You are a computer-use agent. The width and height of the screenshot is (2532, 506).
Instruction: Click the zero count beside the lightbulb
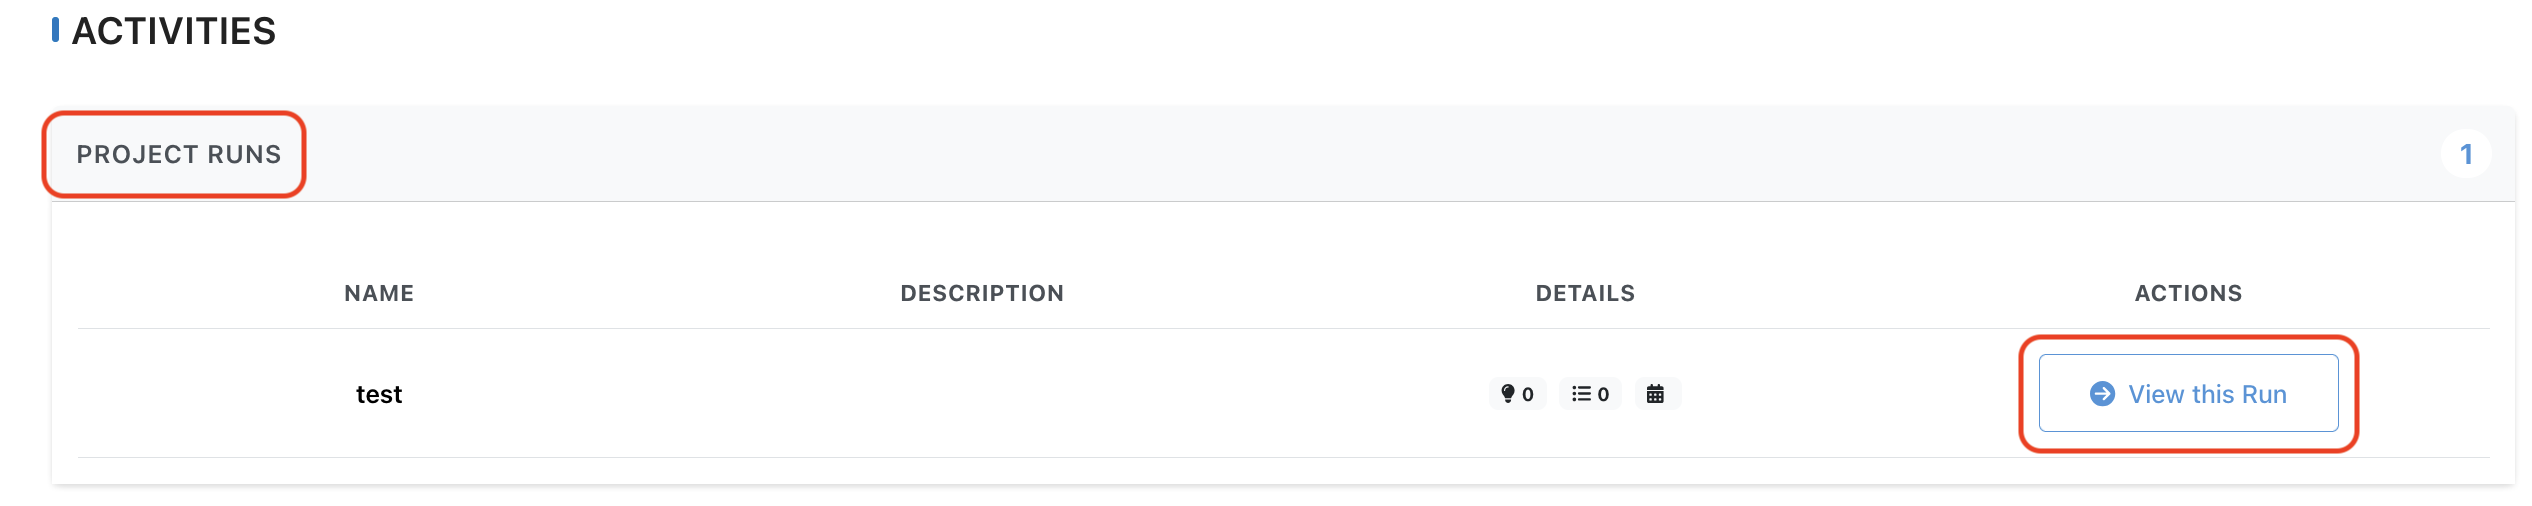(1528, 395)
